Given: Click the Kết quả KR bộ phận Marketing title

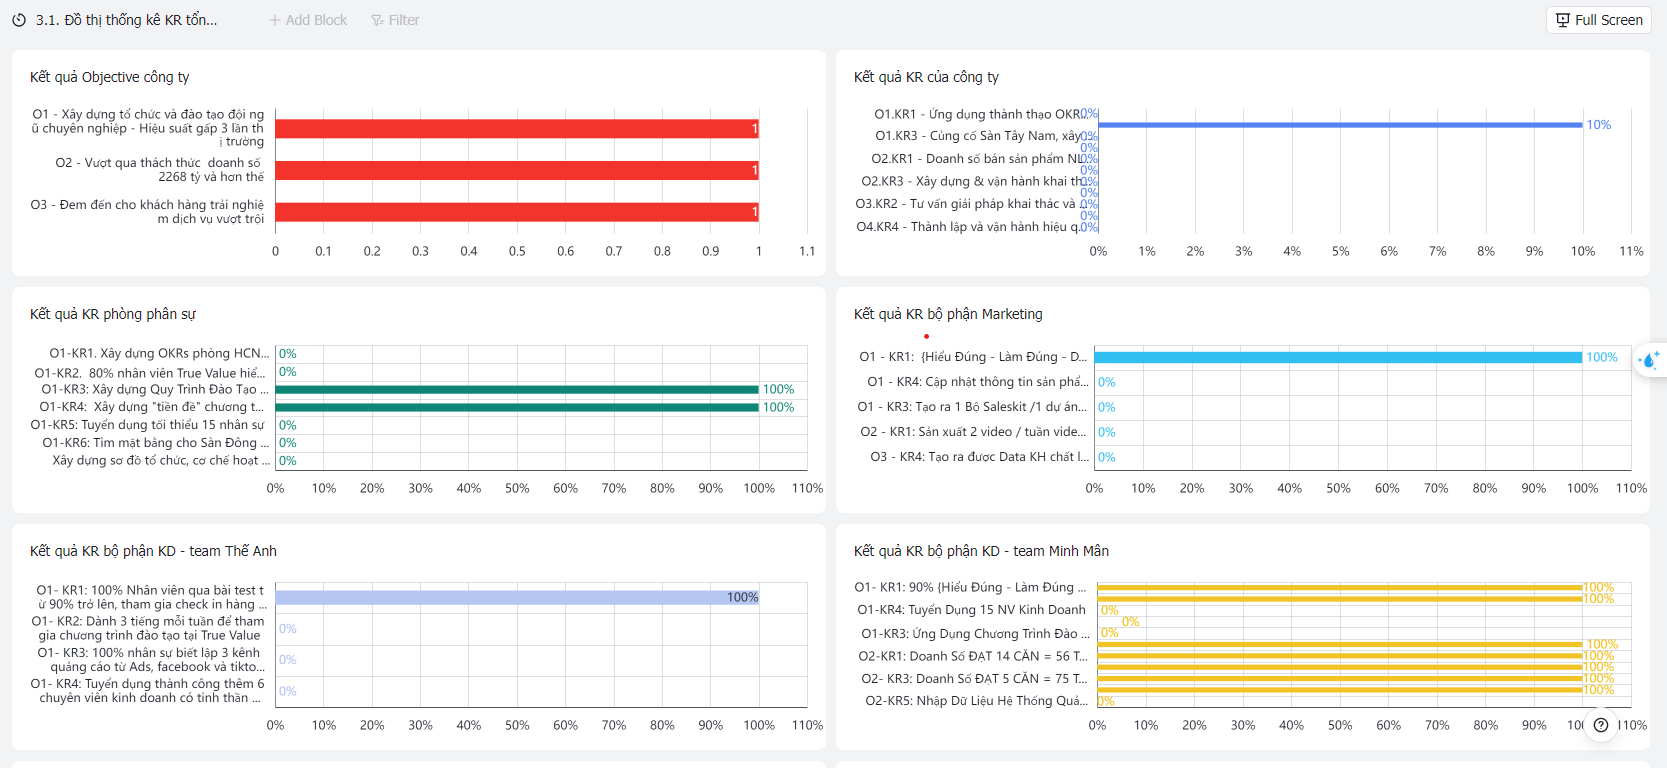Looking at the screenshot, I should point(948,314).
